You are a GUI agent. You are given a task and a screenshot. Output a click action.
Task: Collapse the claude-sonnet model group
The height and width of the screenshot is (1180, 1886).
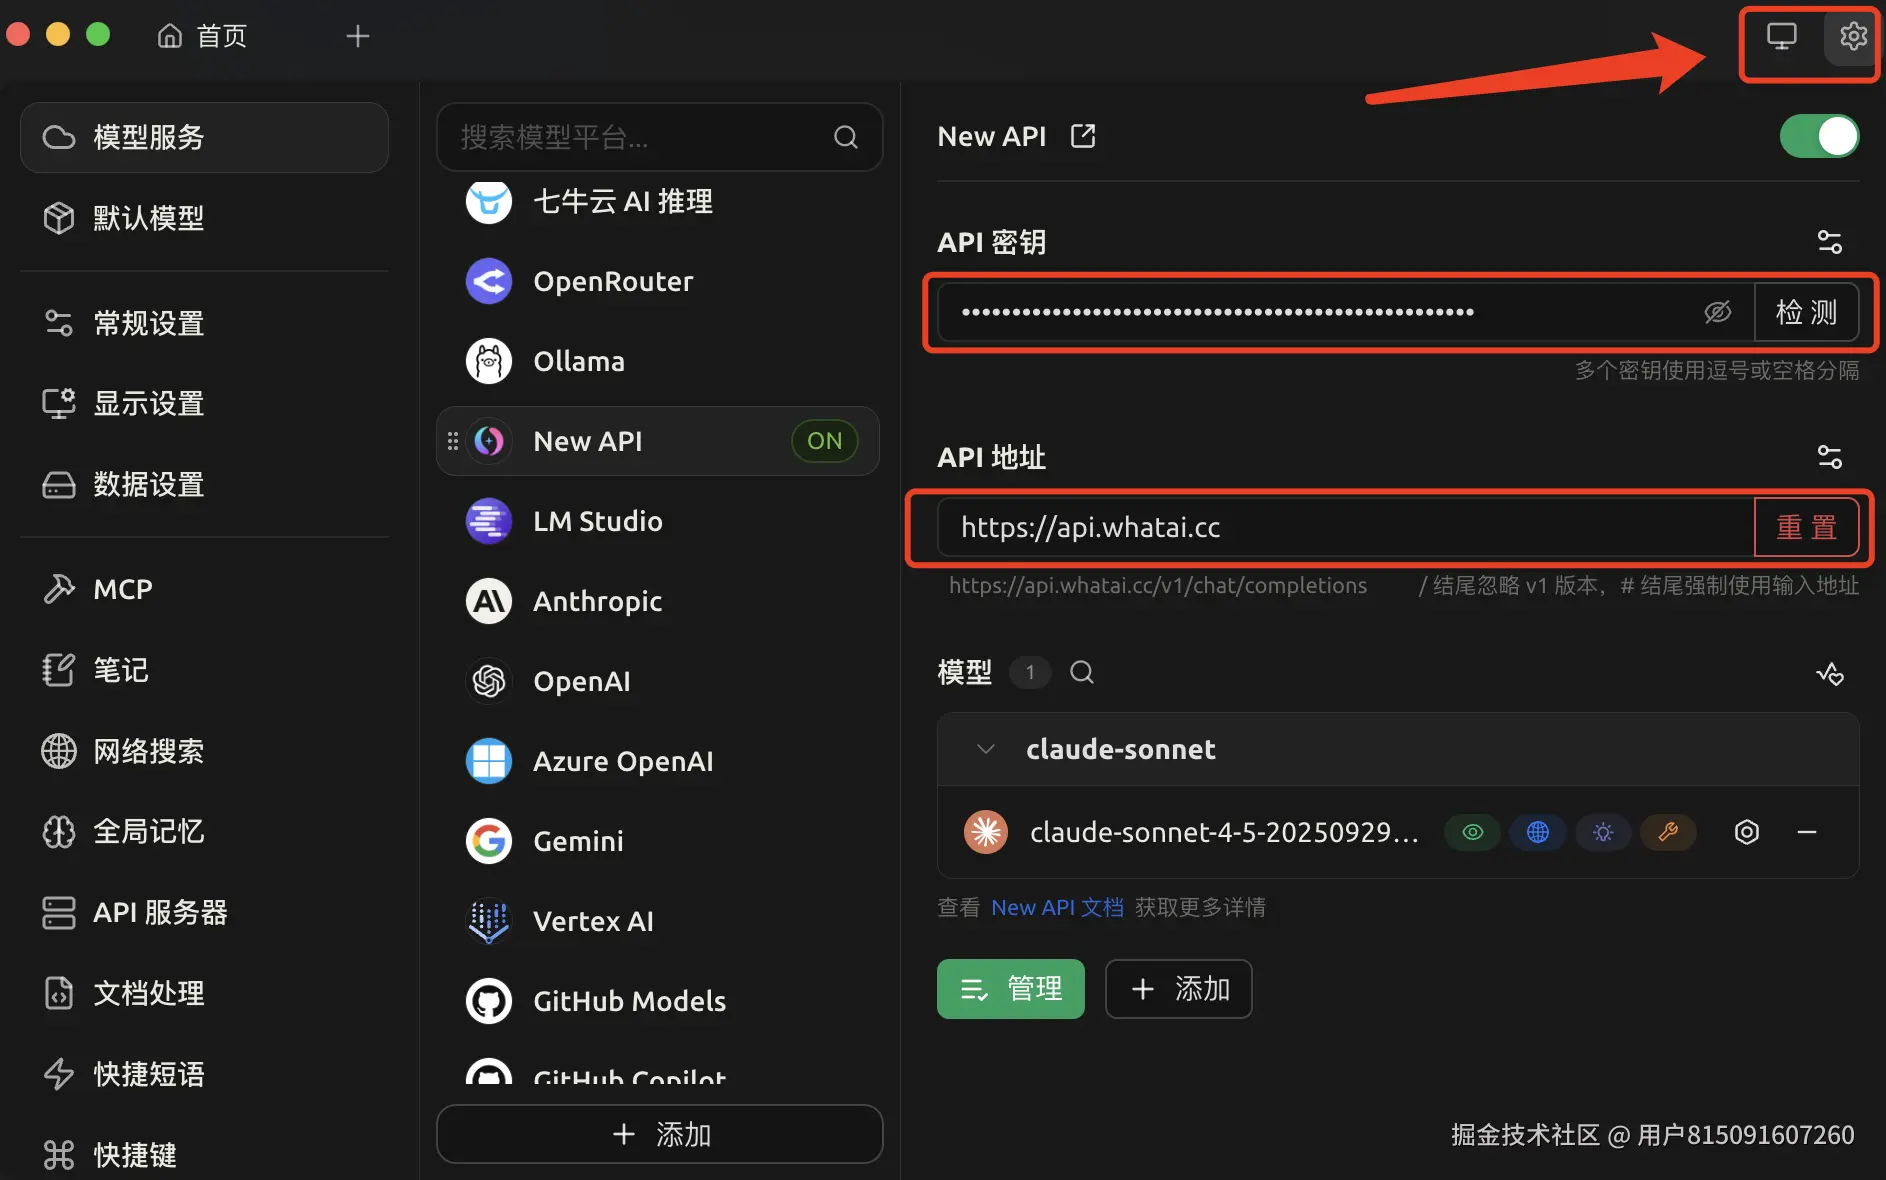click(x=985, y=748)
